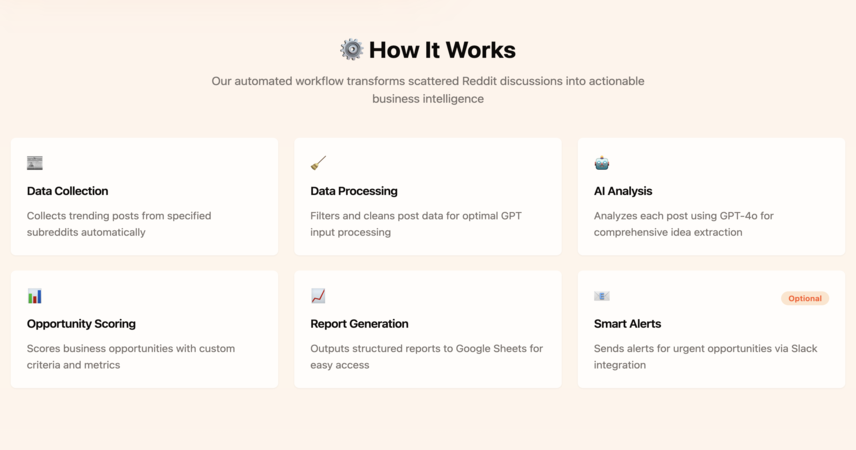This screenshot has width=856, height=450.
Task: Click the robot icon in AI Analysis card
Action: (602, 163)
